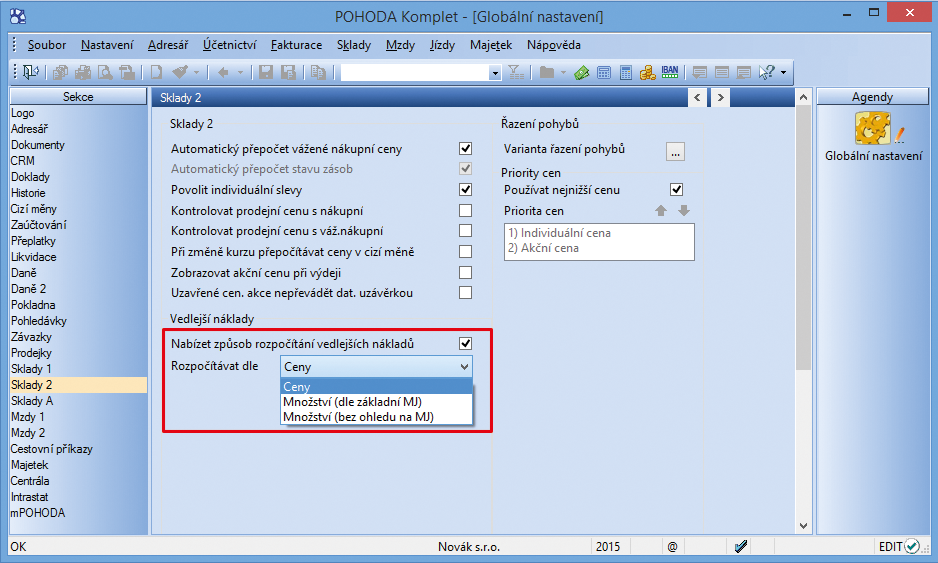Click the green check icon beside EDIT
Image resolution: width=938 pixels, height=563 pixels.
tap(912, 546)
